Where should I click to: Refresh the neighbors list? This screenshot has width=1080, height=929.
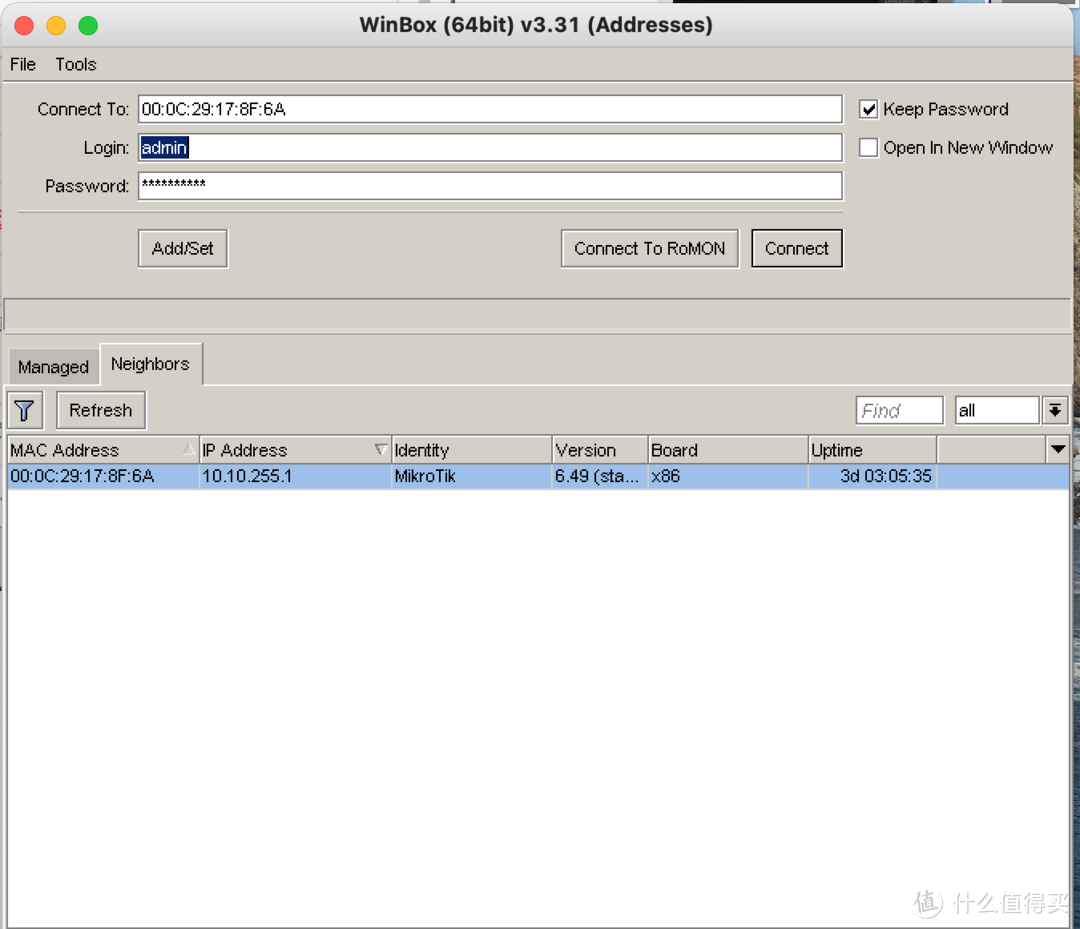pyautogui.click(x=101, y=410)
